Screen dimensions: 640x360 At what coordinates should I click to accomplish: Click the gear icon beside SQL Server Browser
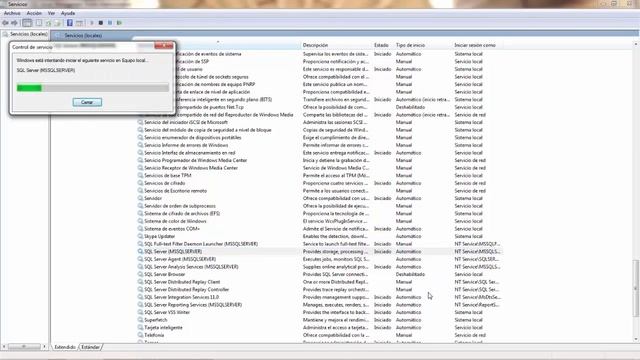140,274
